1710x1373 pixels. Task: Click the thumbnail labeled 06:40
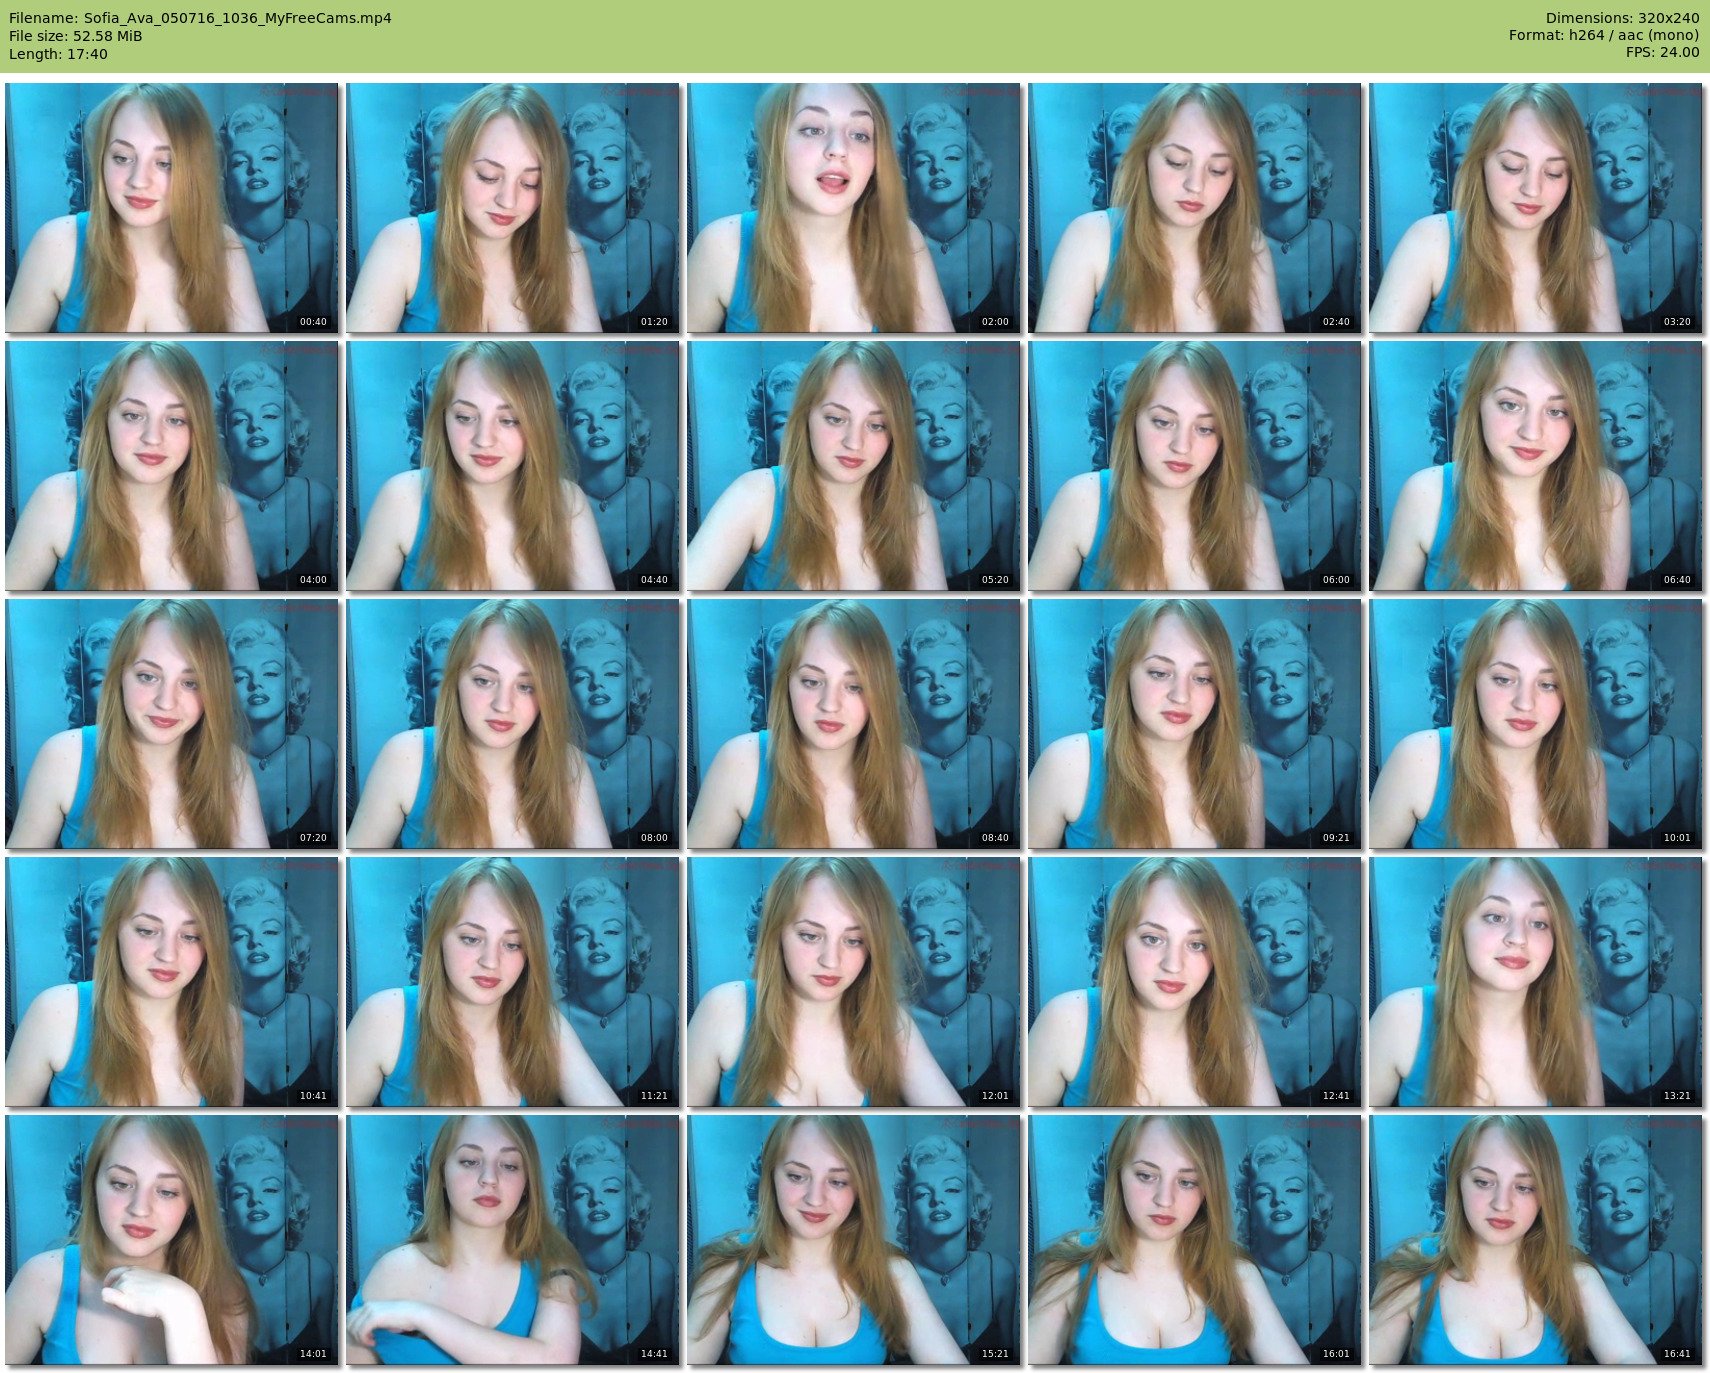(1535, 465)
